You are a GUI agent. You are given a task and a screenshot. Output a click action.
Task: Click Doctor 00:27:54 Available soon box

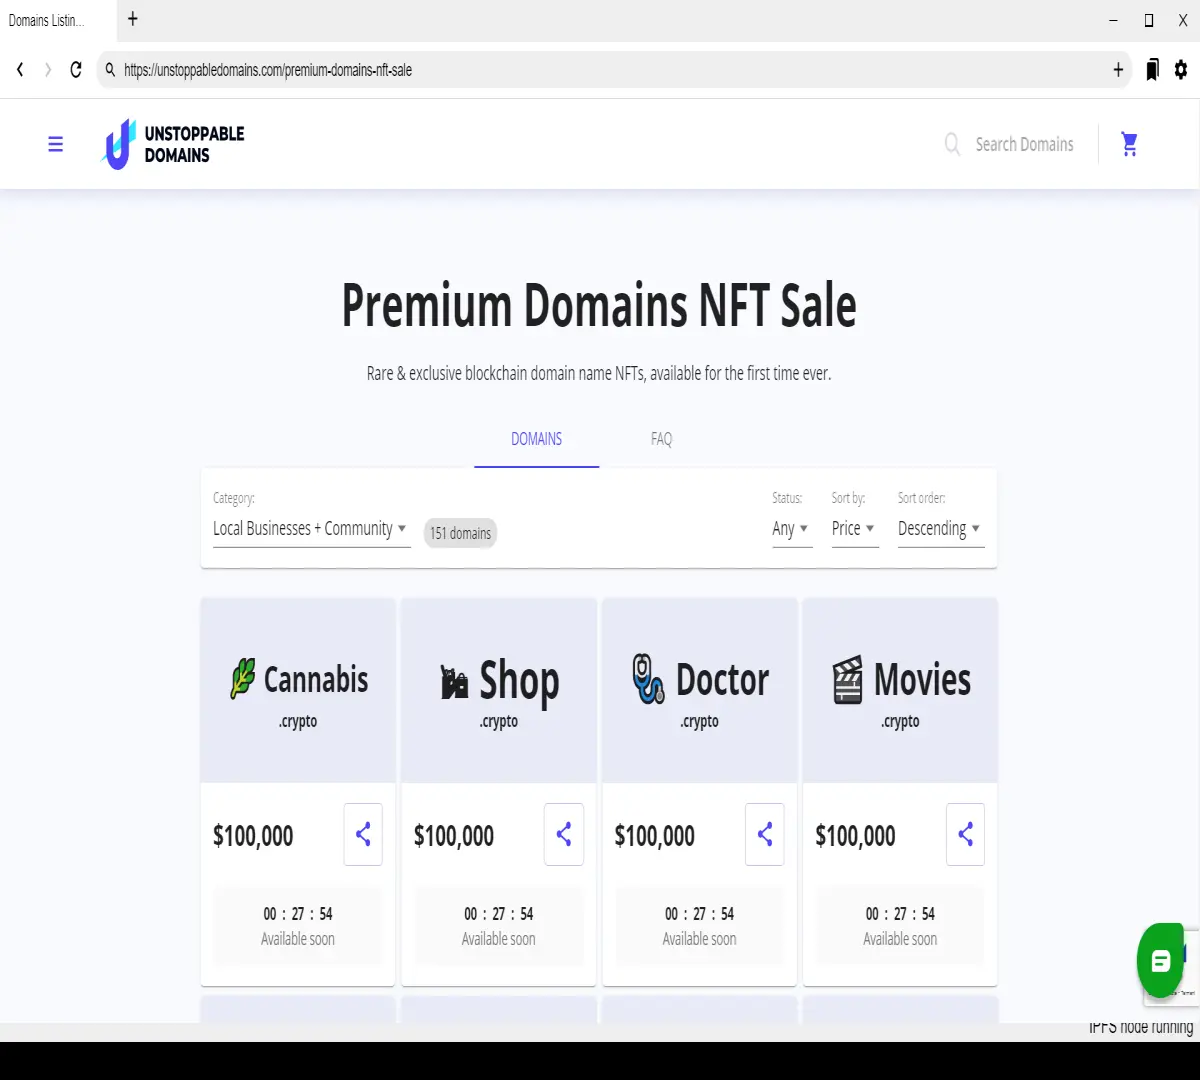pos(700,926)
